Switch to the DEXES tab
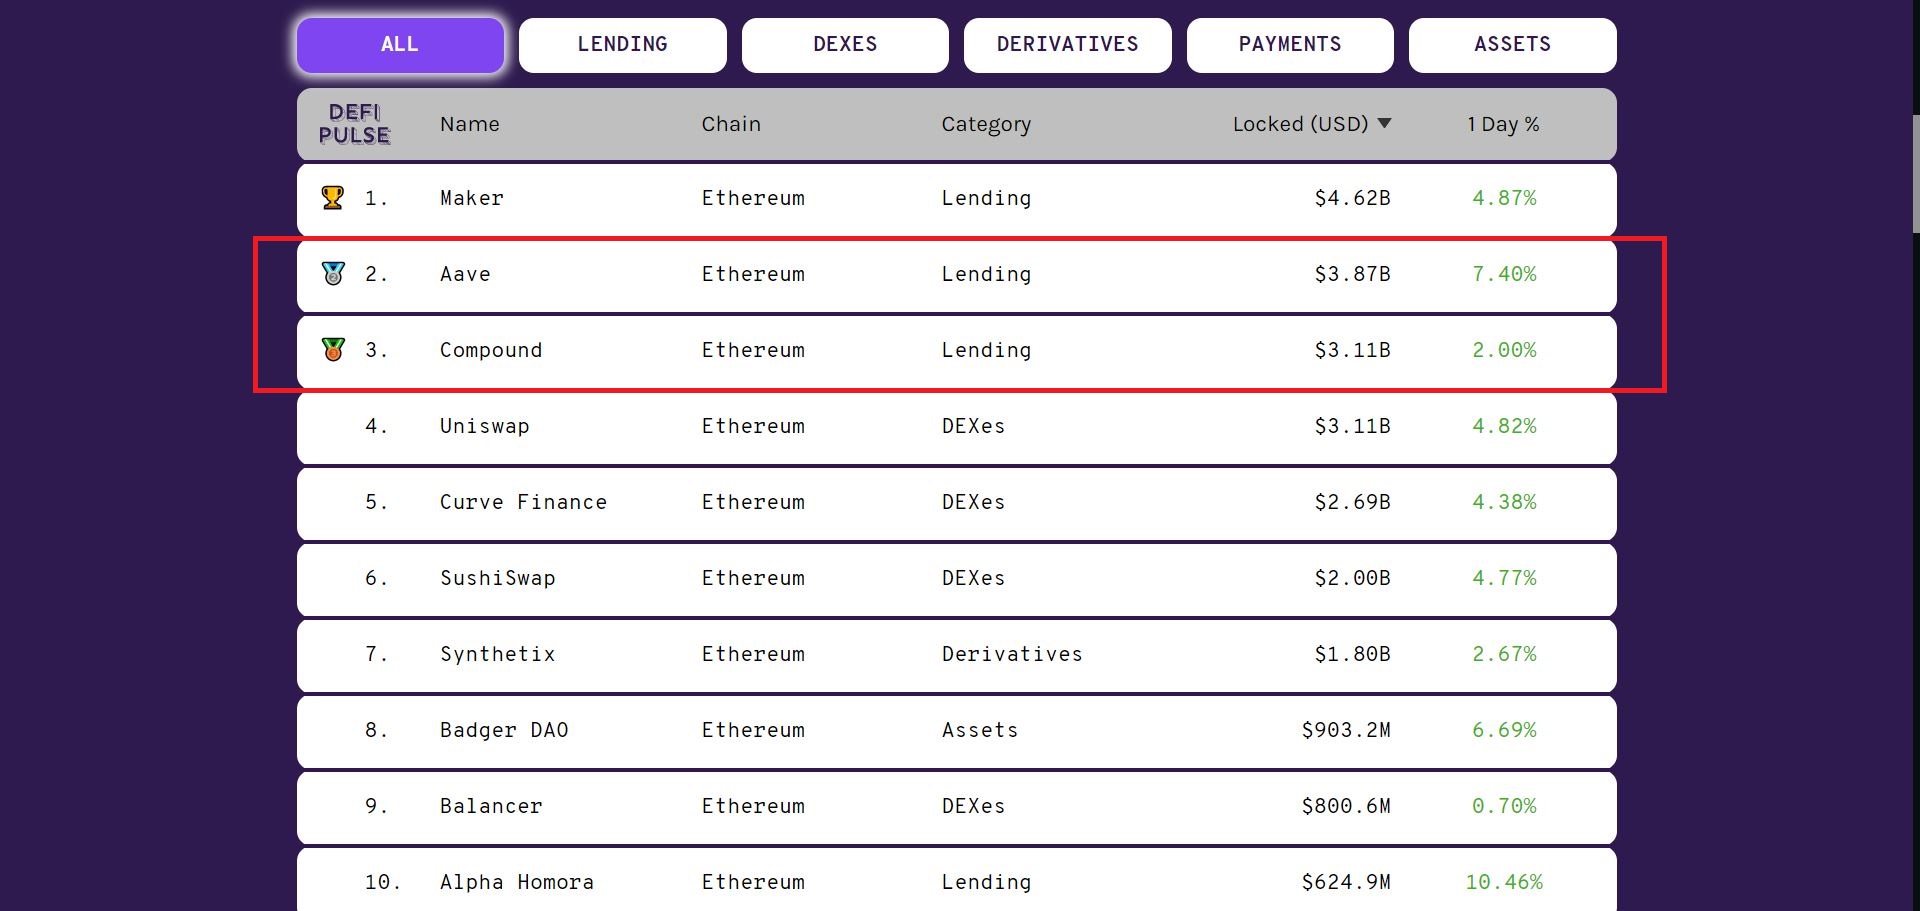This screenshot has height=911, width=1920. pyautogui.click(x=845, y=44)
